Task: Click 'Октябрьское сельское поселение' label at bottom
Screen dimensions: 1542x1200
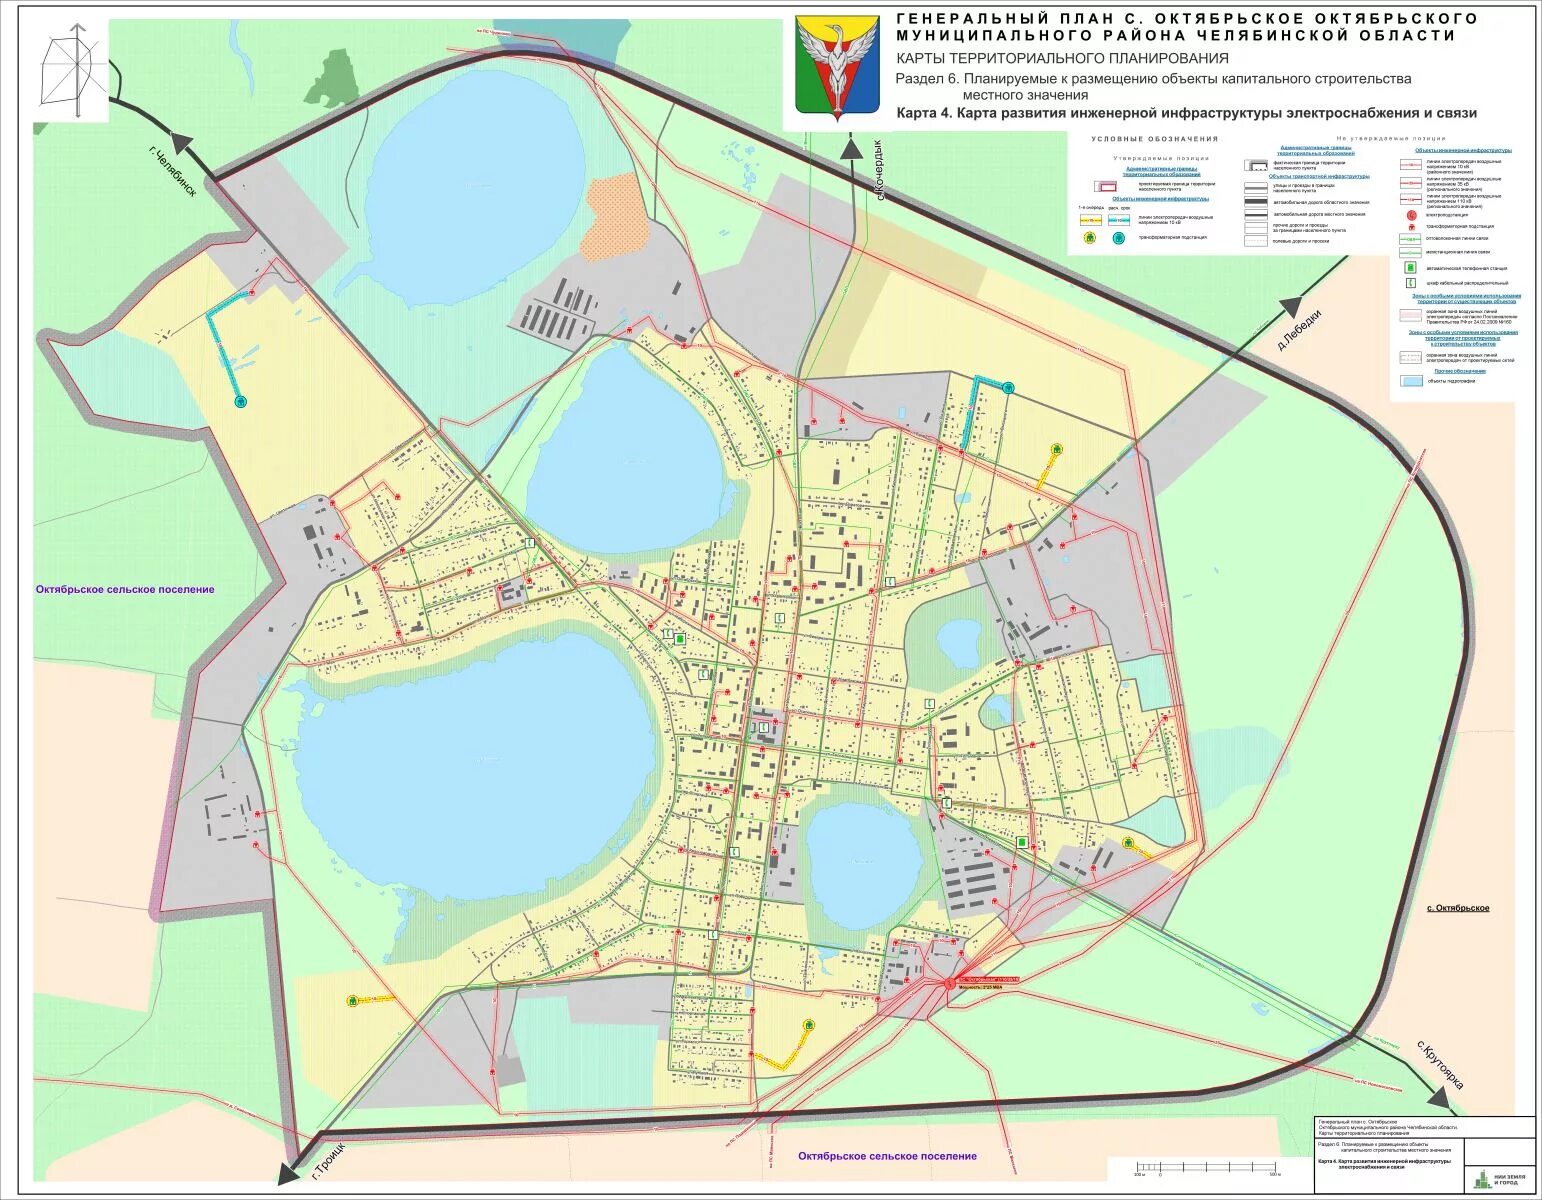Action: [887, 1156]
